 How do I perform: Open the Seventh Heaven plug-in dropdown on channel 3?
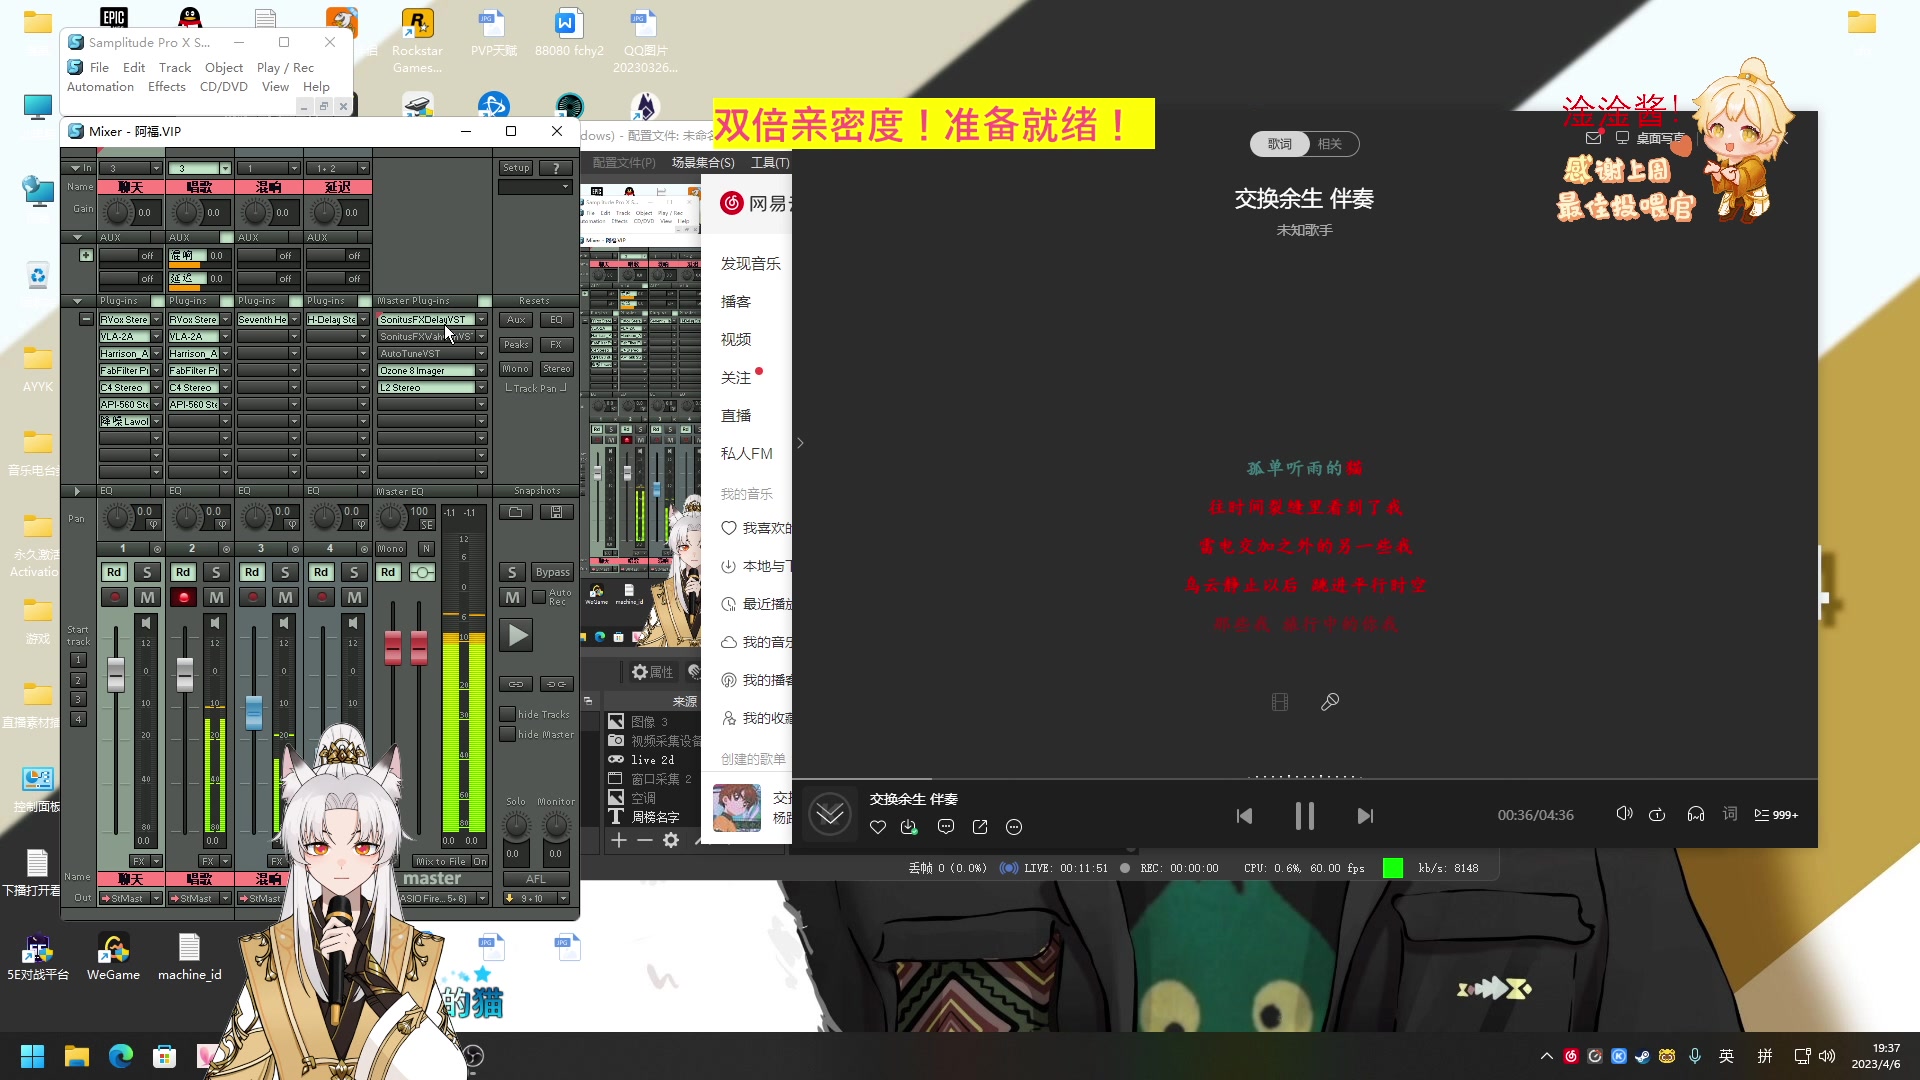click(294, 320)
